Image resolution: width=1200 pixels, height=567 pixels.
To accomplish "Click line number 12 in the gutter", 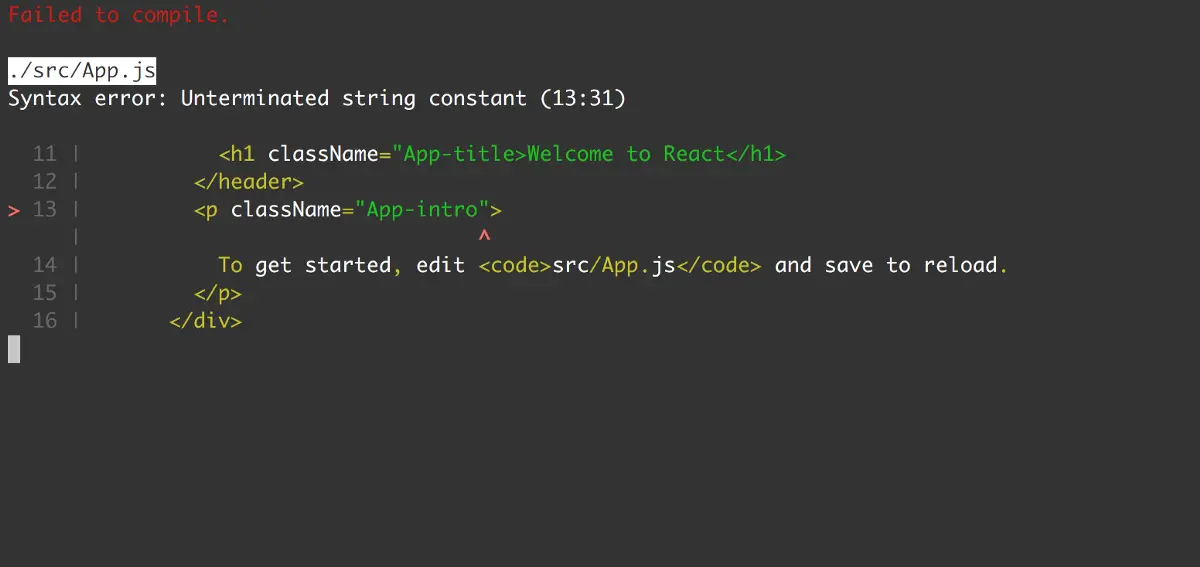I will [x=45, y=182].
